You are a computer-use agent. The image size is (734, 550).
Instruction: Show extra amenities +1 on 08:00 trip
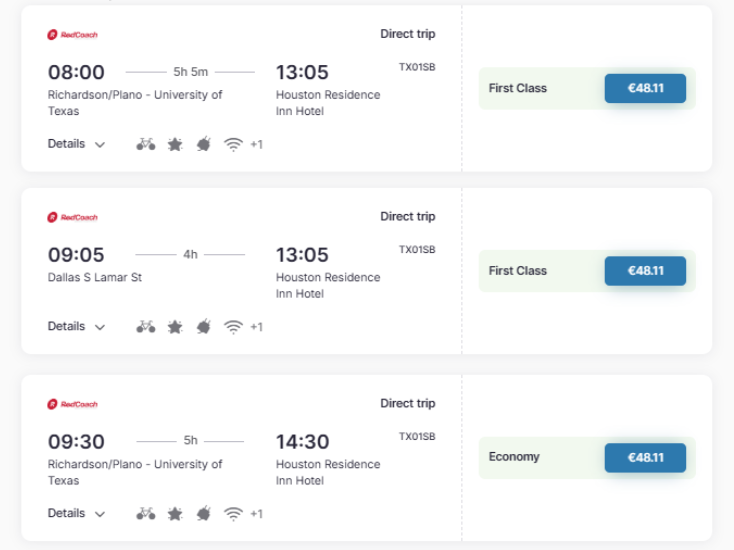[257, 144]
